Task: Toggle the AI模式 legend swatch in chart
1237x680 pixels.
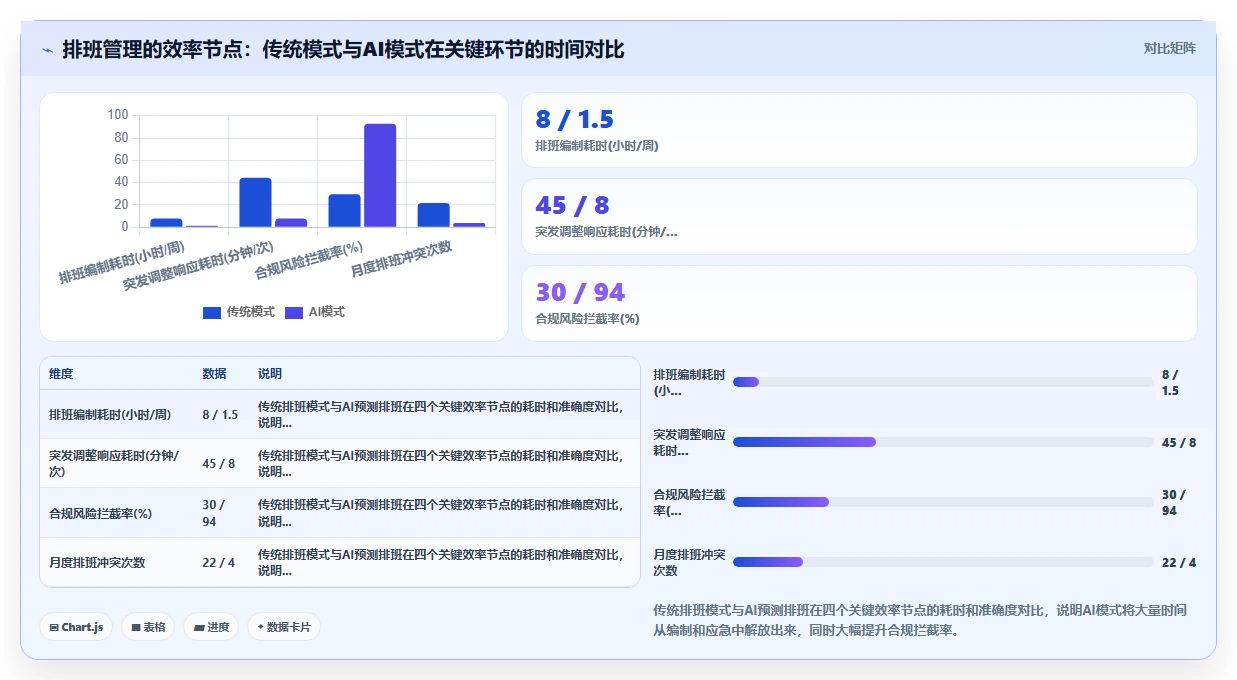Action: (295, 312)
